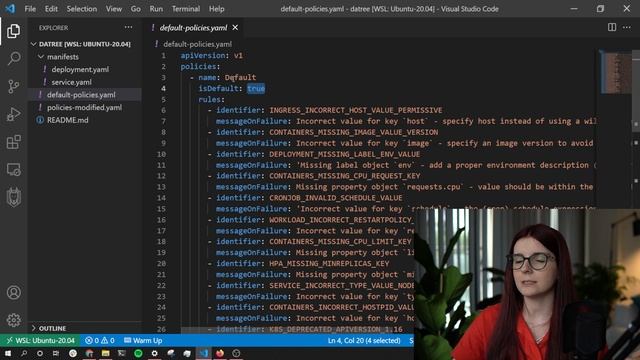Image resolution: width=640 pixels, height=360 pixels.
Task: Open the Run menu
Action: pos(156,9)
